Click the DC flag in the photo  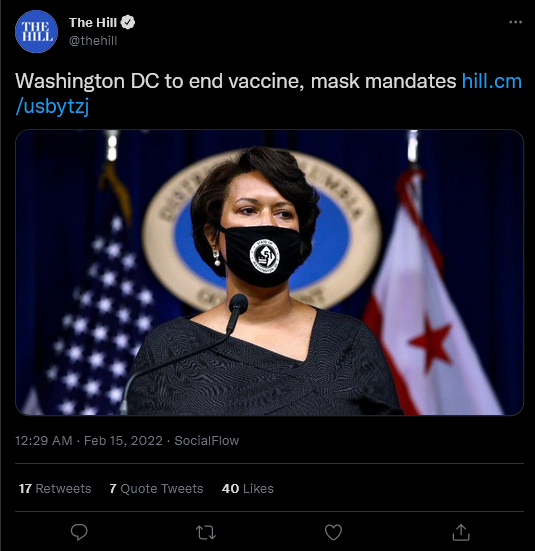click(431, 292)
